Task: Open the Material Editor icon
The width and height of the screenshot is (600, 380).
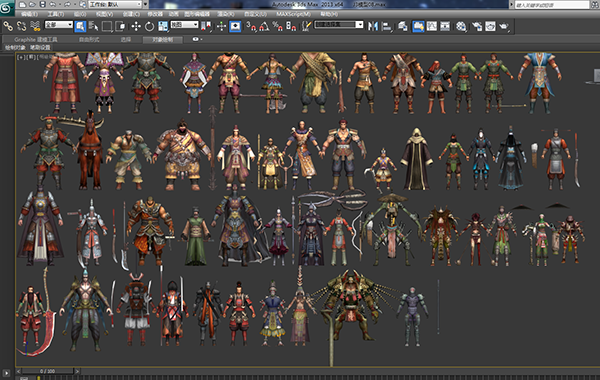Action: [x=461, y=26]
